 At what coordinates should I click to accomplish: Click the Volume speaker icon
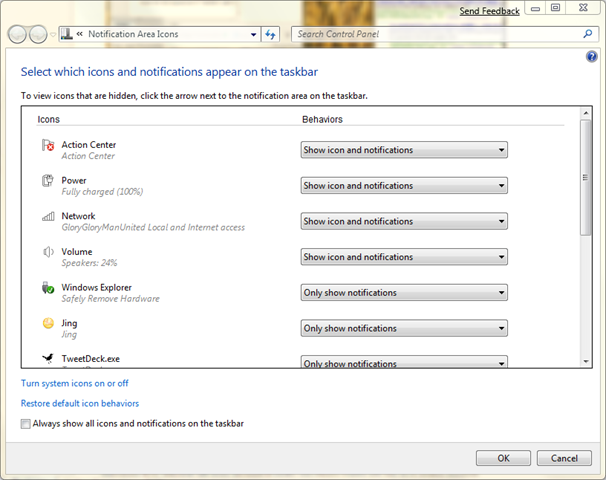point(48,252)
